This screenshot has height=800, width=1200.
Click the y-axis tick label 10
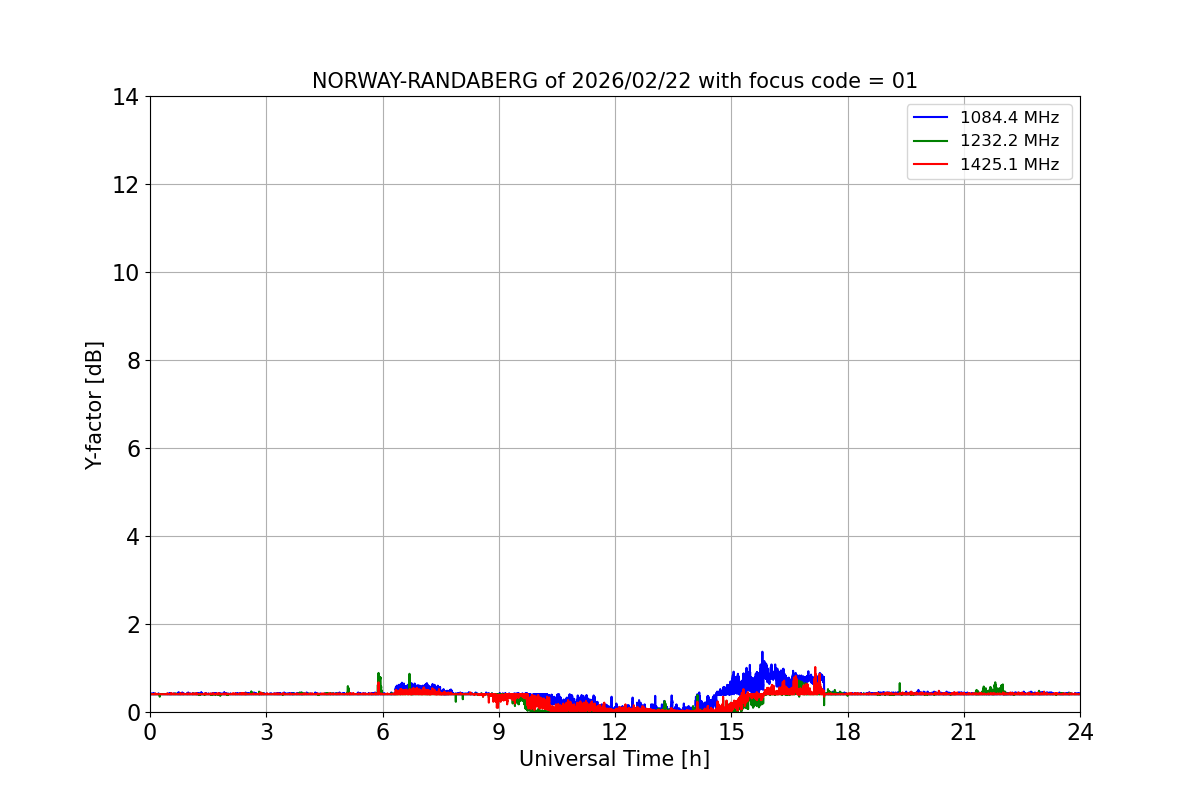(125, 273)
